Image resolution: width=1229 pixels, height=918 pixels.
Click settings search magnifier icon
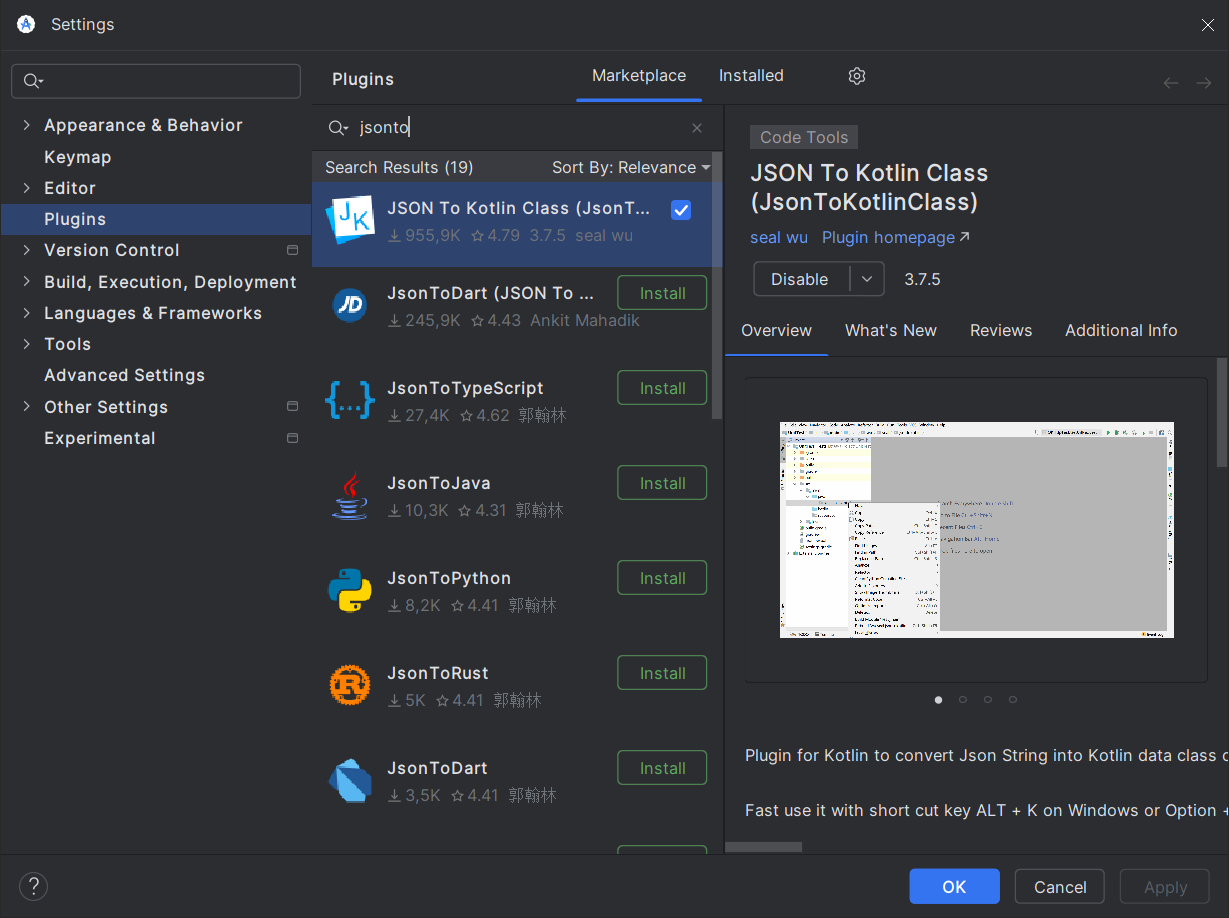tap(33, 81)
